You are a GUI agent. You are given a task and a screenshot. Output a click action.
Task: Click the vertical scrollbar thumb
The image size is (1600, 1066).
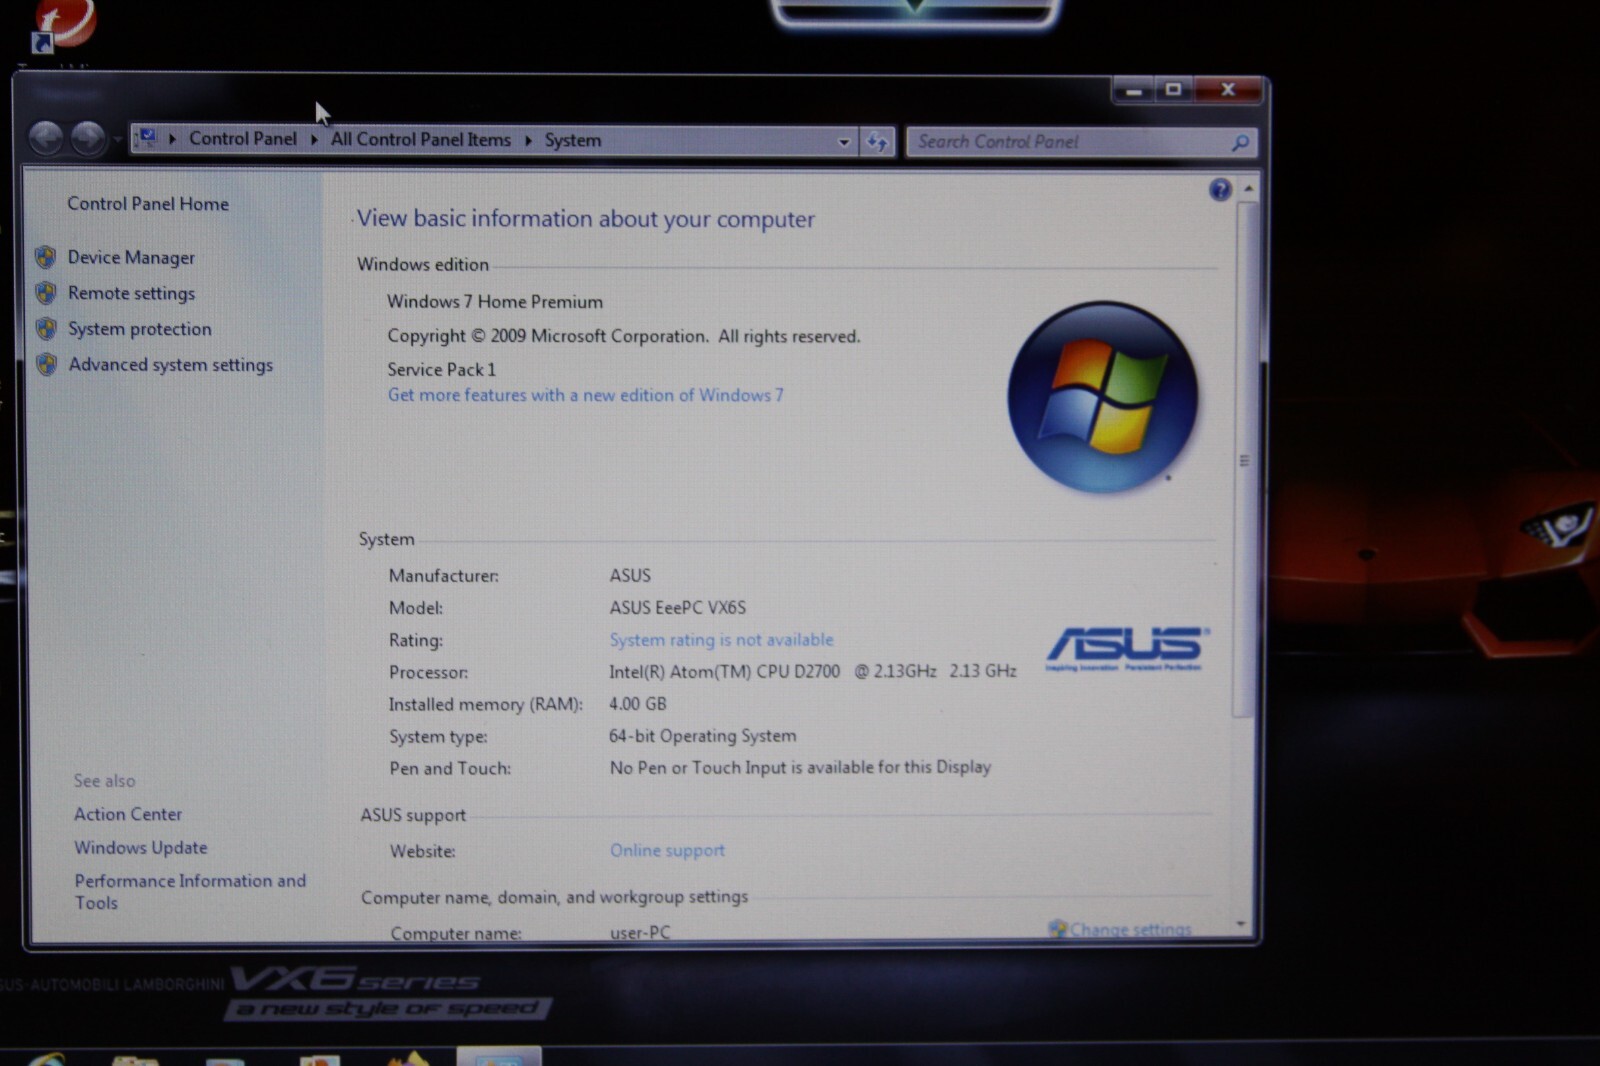pos(1243,460)
